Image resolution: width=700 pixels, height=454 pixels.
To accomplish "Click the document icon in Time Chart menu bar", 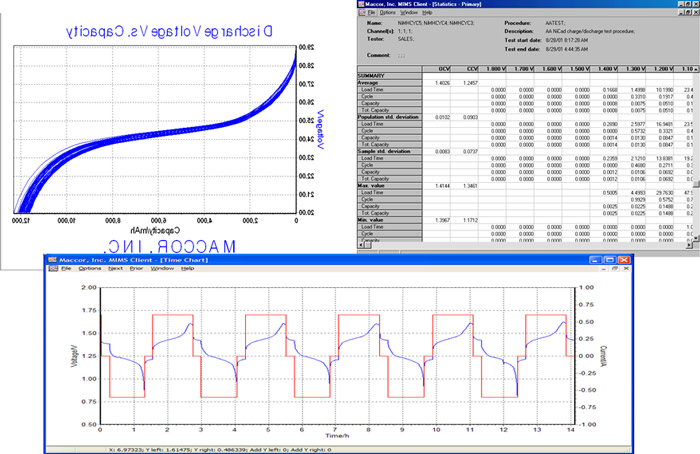I will coord(53,268).
